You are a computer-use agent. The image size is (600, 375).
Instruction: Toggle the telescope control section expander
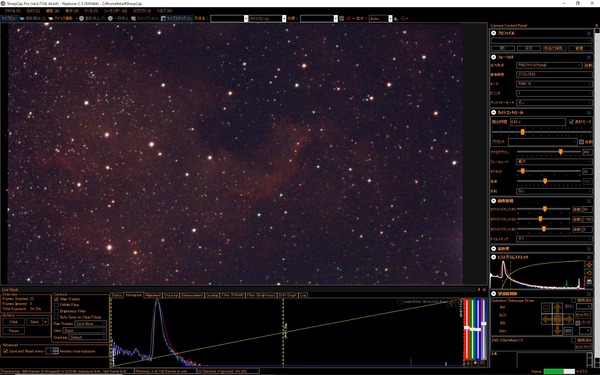pyautogui.click(x=494, y=293)
